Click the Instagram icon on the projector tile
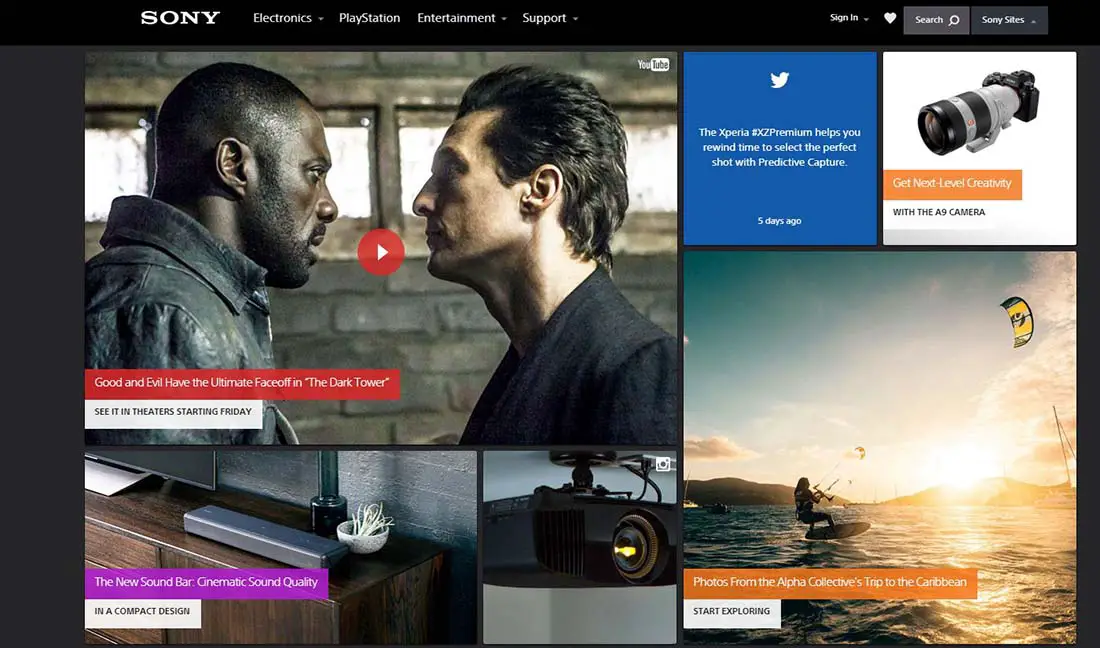1100x648 pixels. click(663, 464)
